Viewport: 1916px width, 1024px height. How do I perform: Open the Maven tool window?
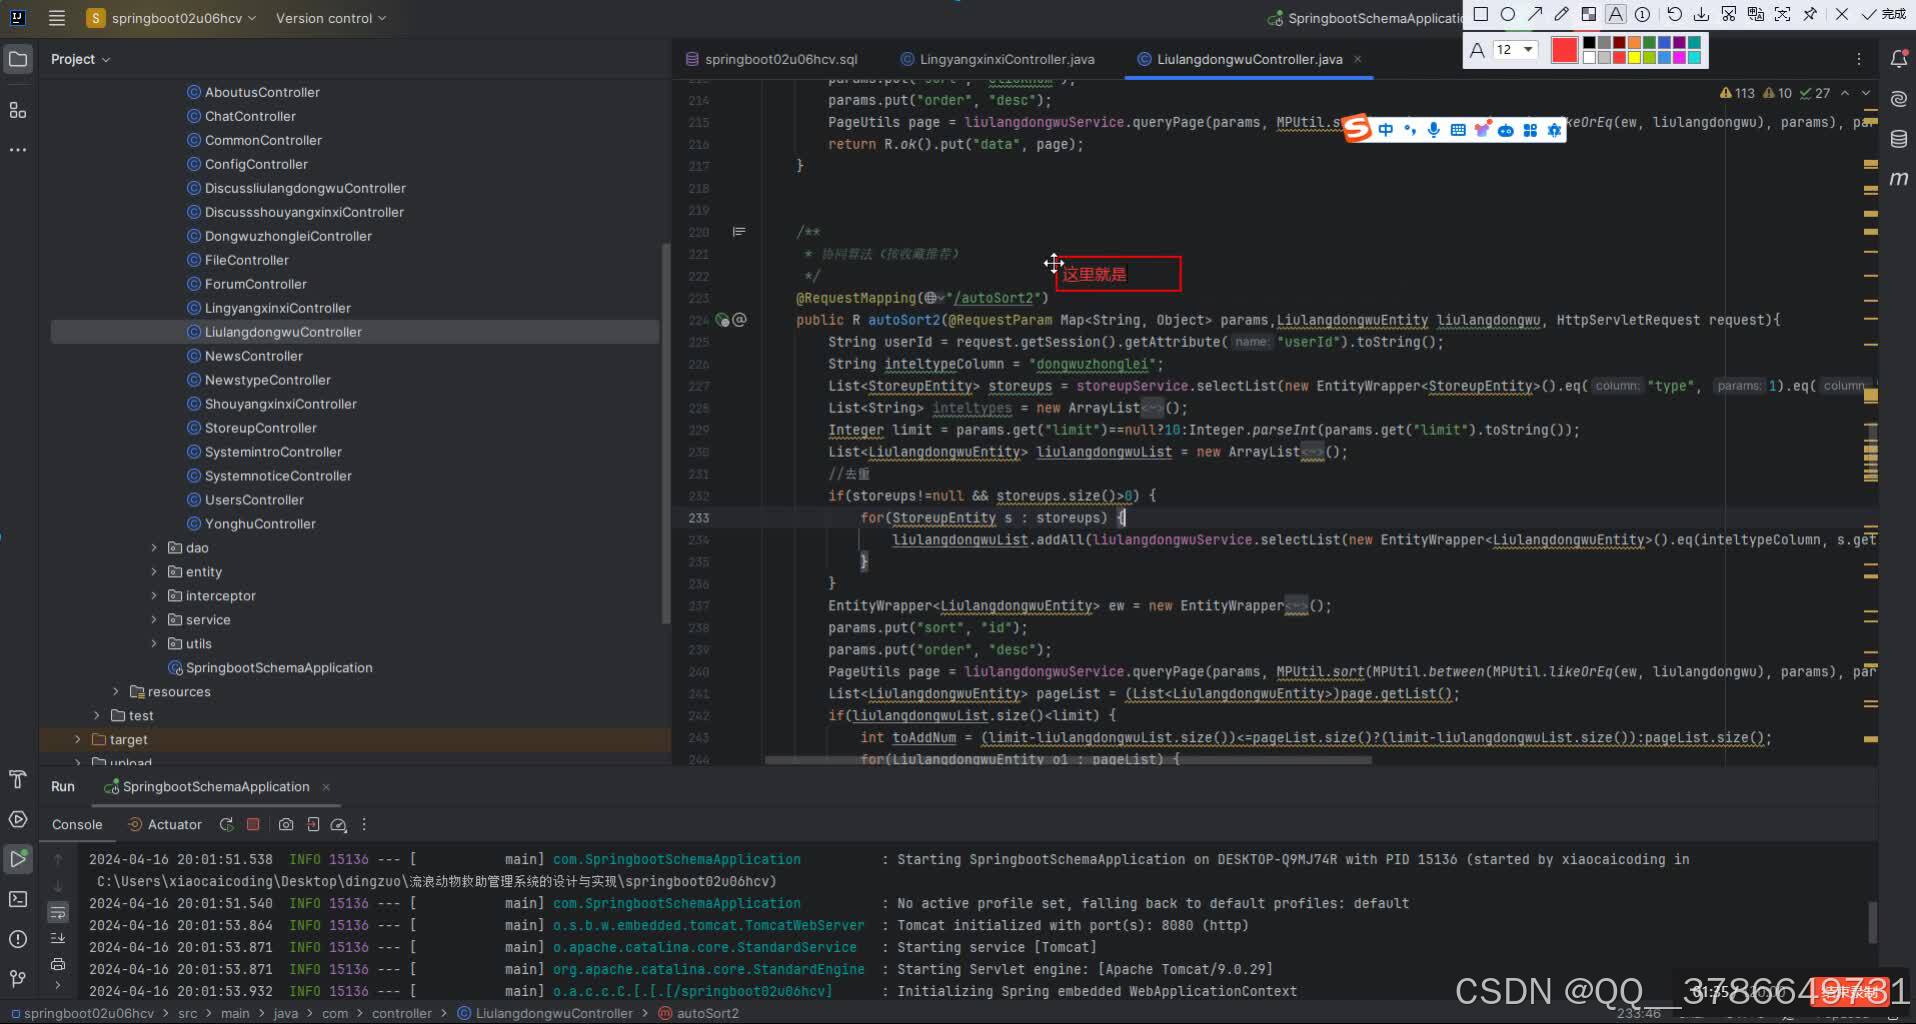[x=1898, y=179]
